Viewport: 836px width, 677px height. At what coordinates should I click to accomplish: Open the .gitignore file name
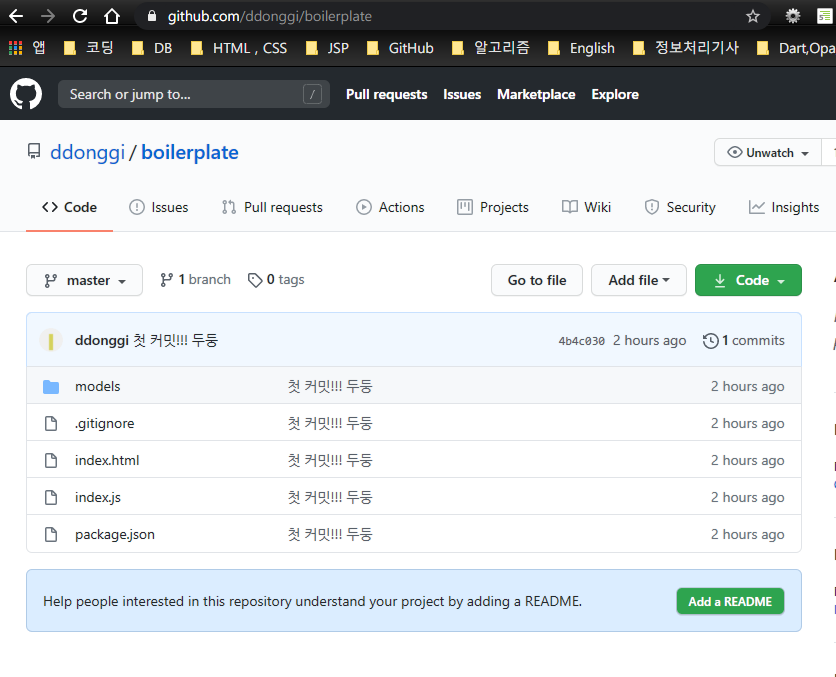pos(104,423)
